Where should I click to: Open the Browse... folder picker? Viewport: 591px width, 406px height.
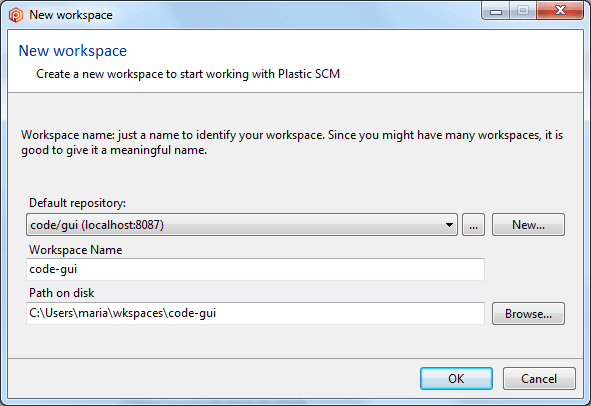[x=528, y=313]
